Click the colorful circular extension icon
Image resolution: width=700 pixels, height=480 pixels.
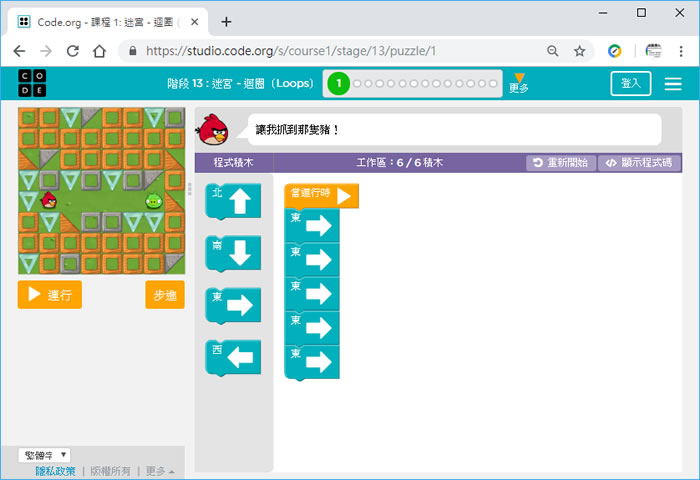pyautogui.click(x=615, y=51)
